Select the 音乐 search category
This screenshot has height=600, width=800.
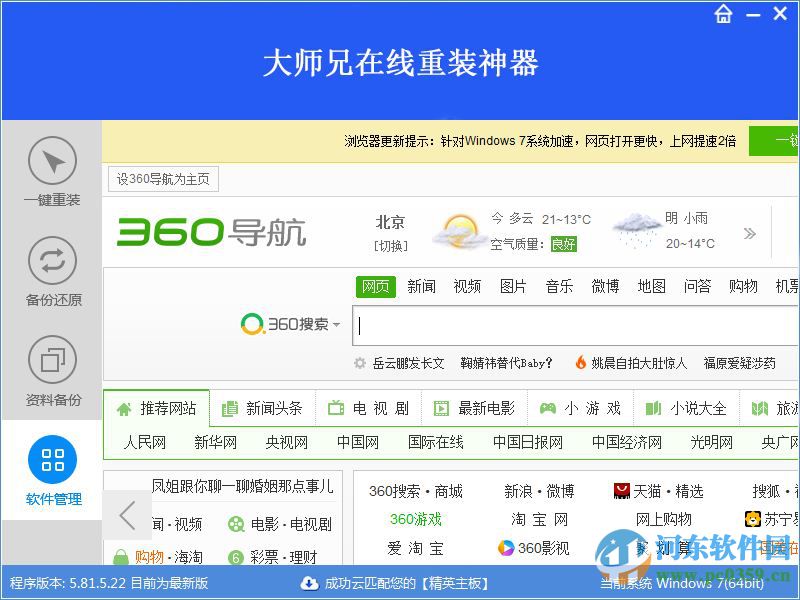559,286
